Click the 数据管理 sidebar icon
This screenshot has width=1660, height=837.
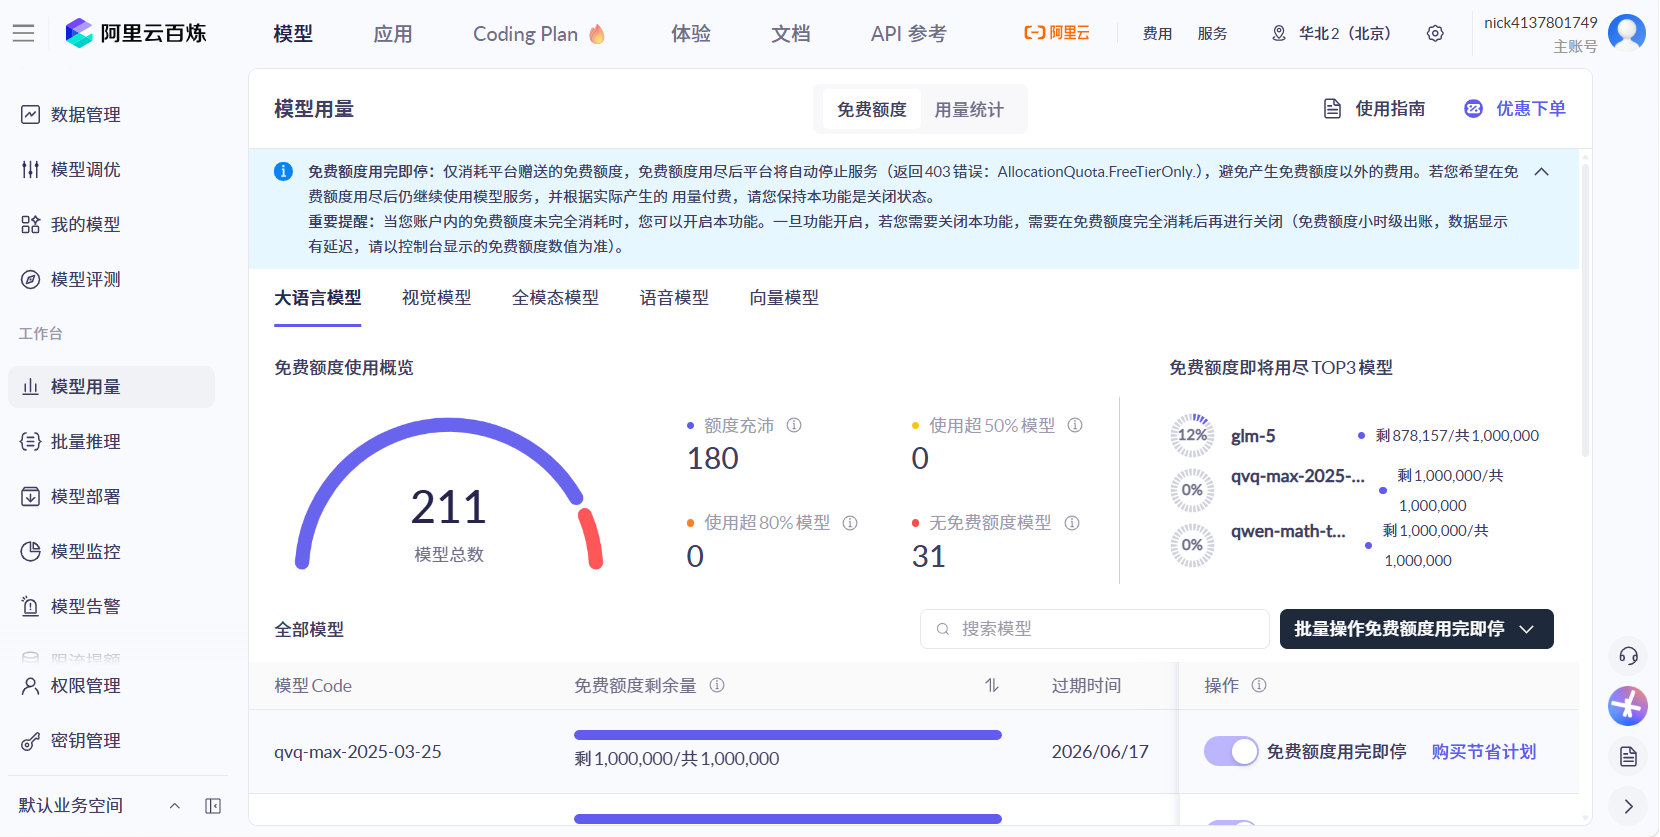pyautogui.click(x=31, y=115)
